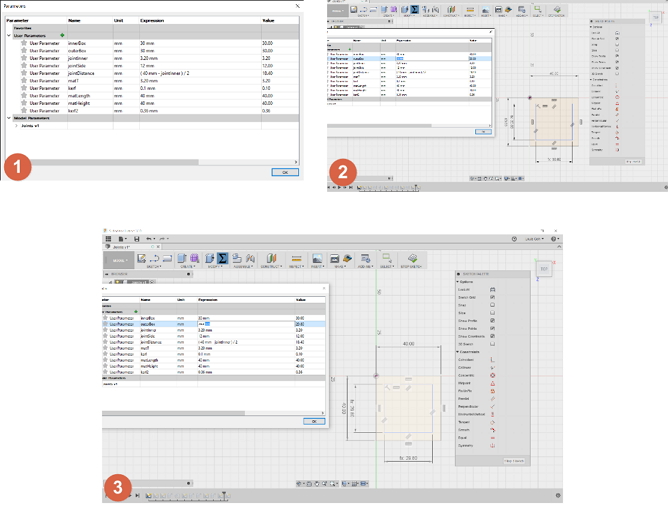Viewport: 668px width, 506px height.
Task: Click horizontal scrollbar in bottom screenshot's Parameters dialog
Action: pyautogui.click(x=174, y=413)
